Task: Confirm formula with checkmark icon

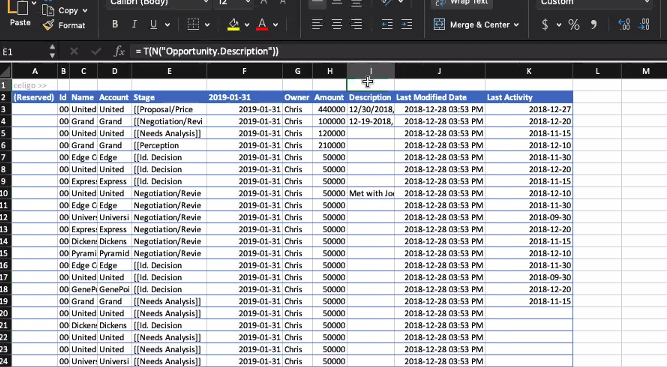Action: [96, 51]
